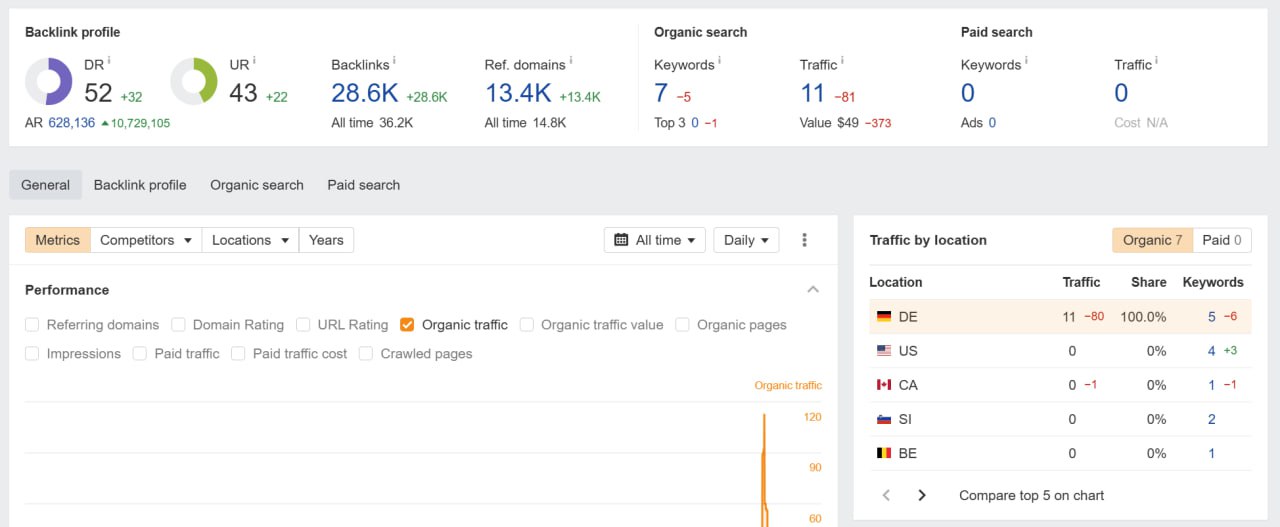Open the Organic search tab
This screenshot has height=527, width=1280.
(257, 185)
